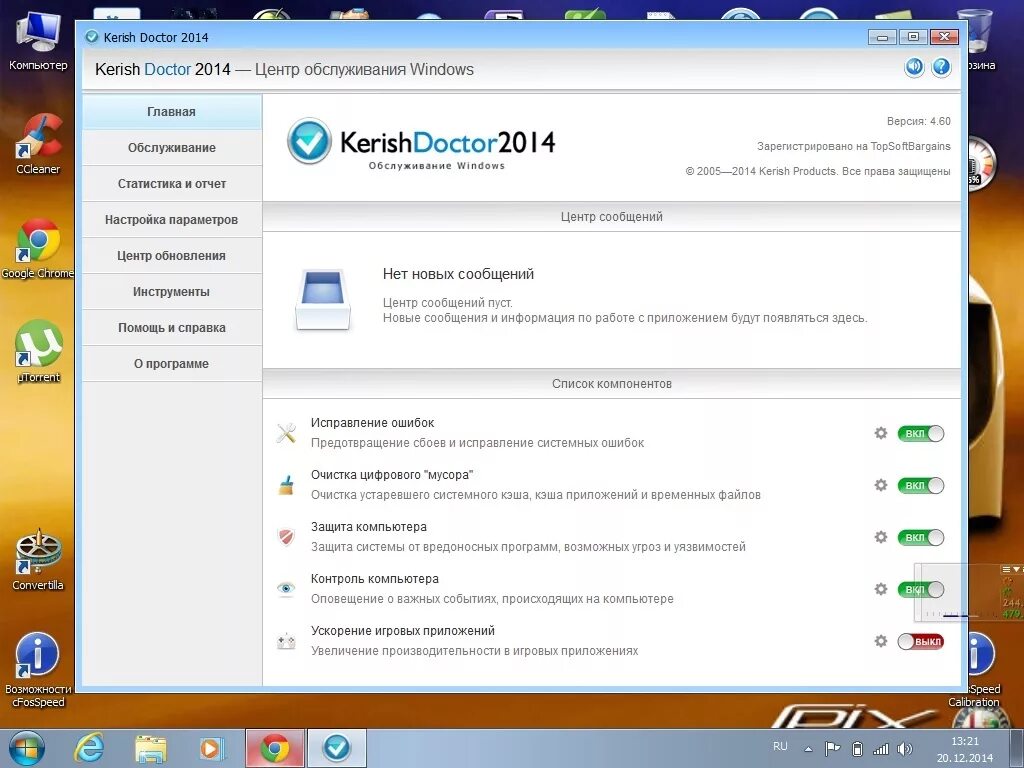Click the KerishDoctor 2014 checkmark logo
1024x768 pixels.
click(309, 141)
